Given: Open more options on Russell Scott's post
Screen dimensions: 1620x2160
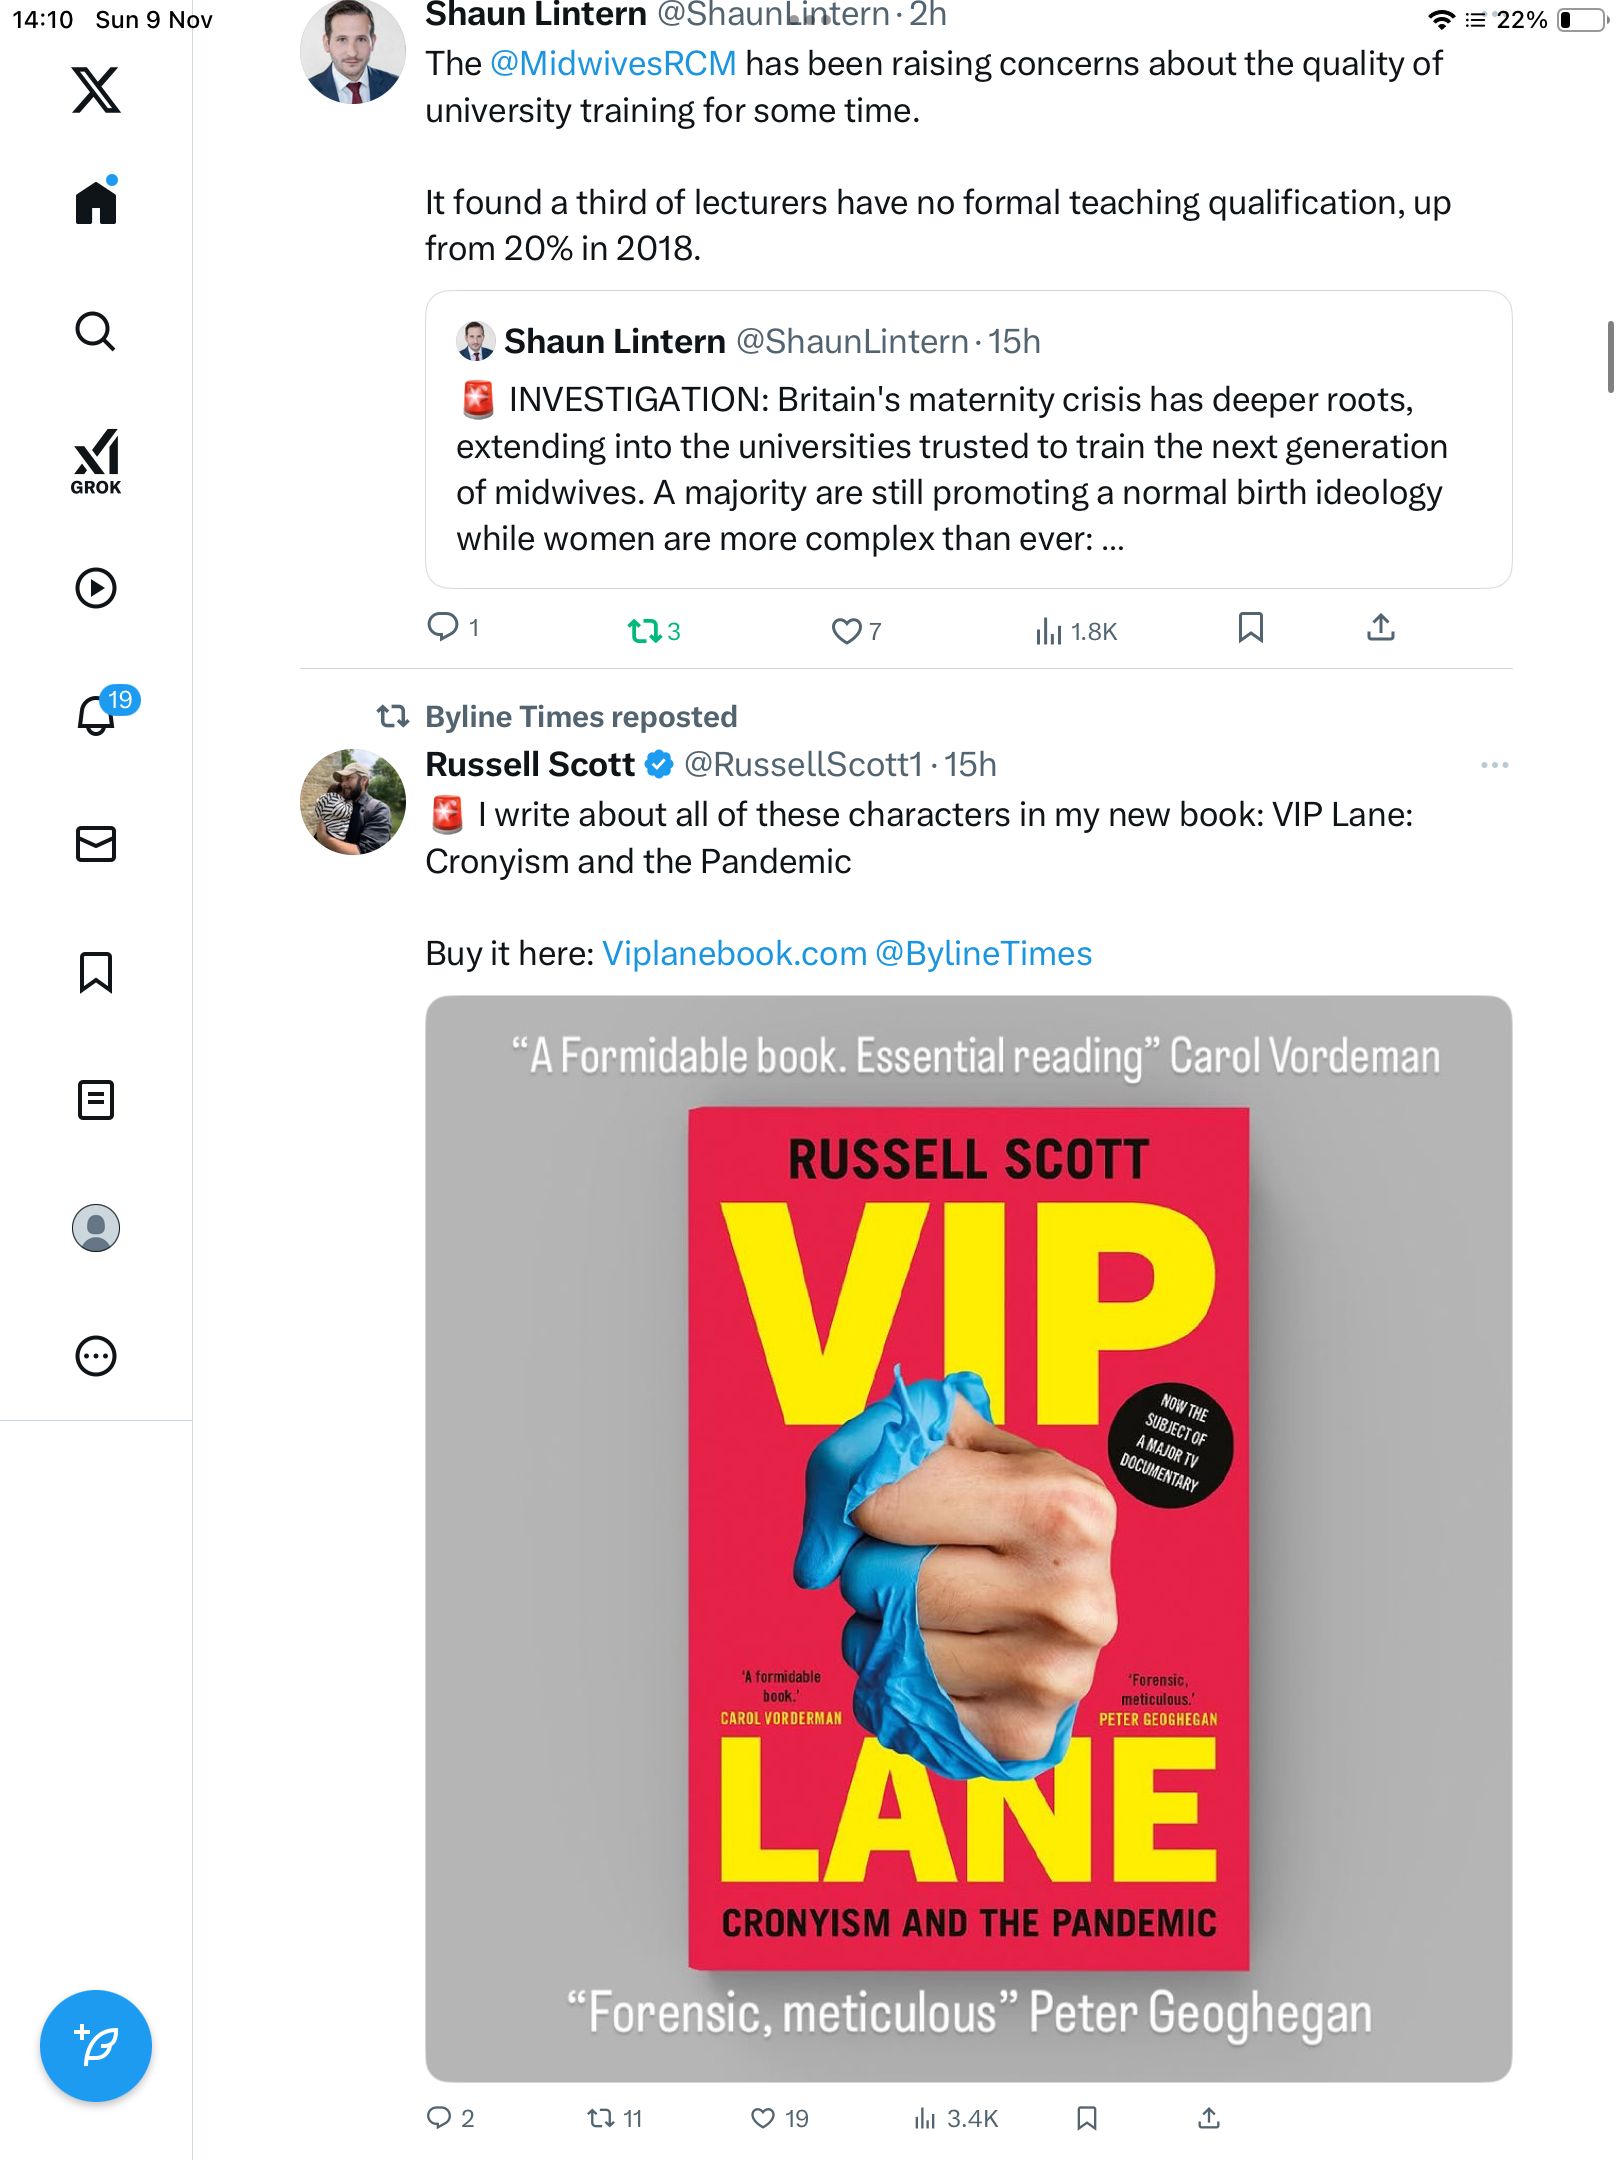Looking at the screenshot, I should (x=1494, y=765).
